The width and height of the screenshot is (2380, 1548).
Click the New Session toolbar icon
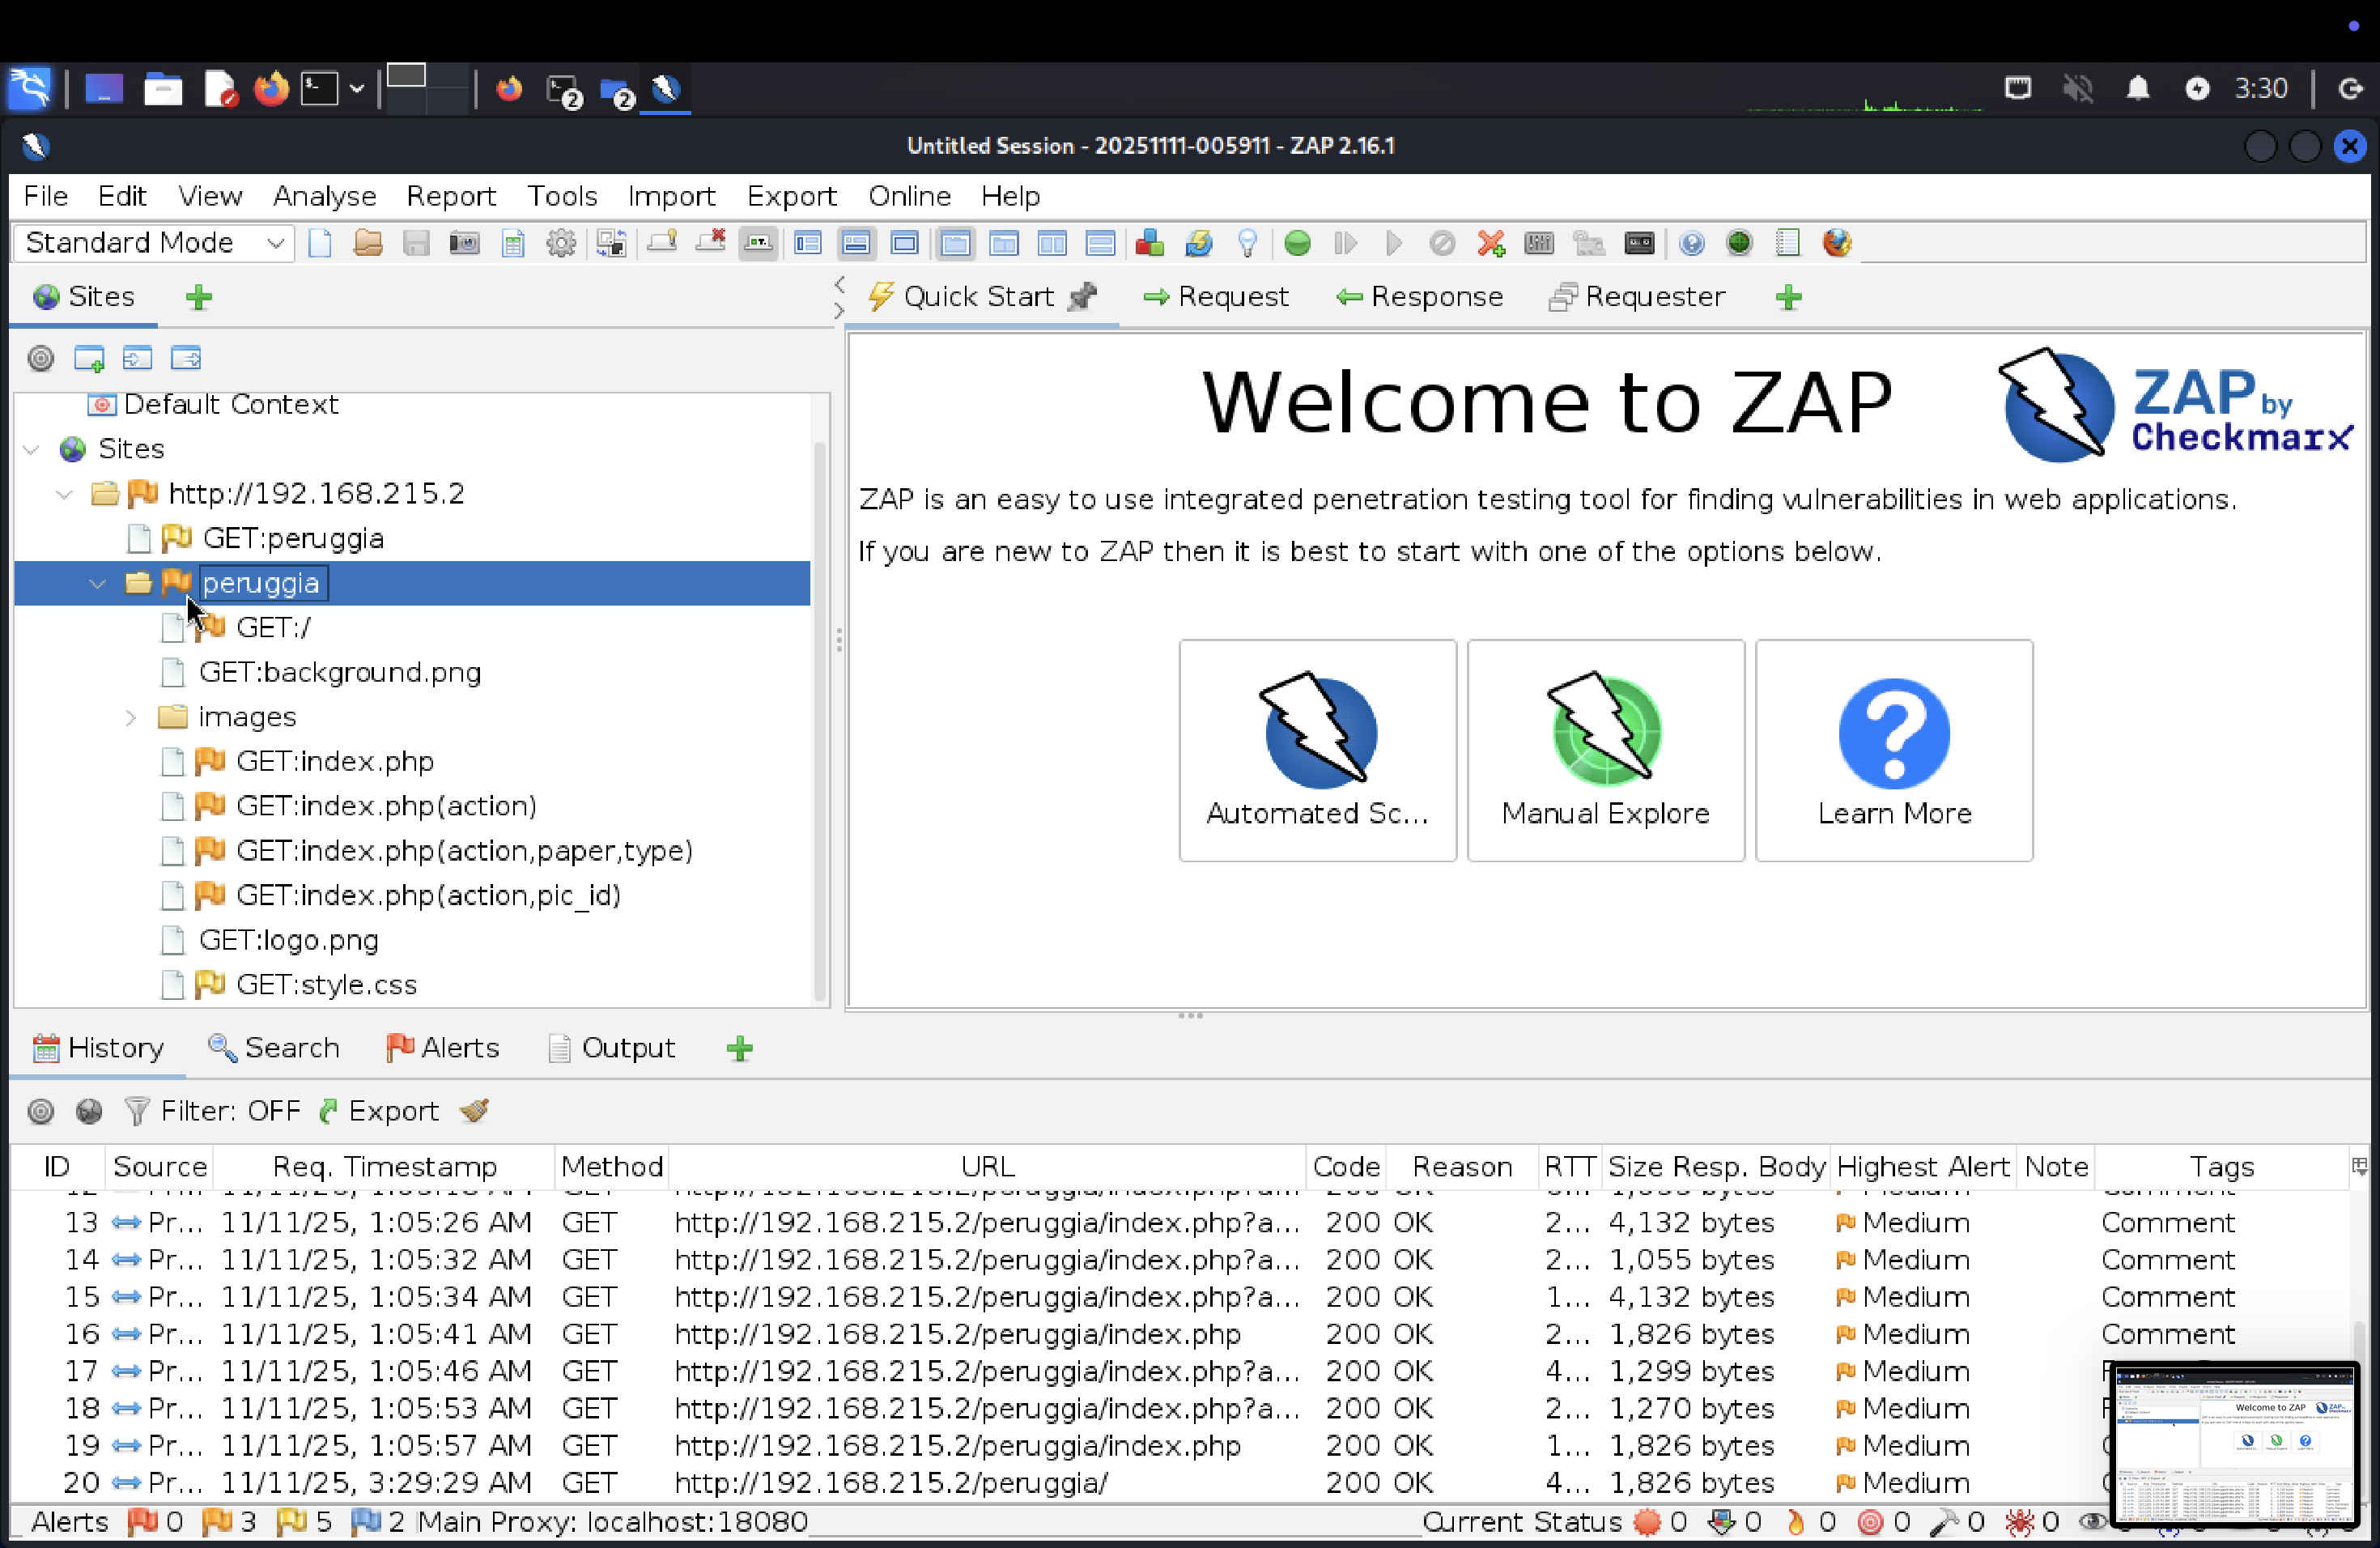(320, 243)
